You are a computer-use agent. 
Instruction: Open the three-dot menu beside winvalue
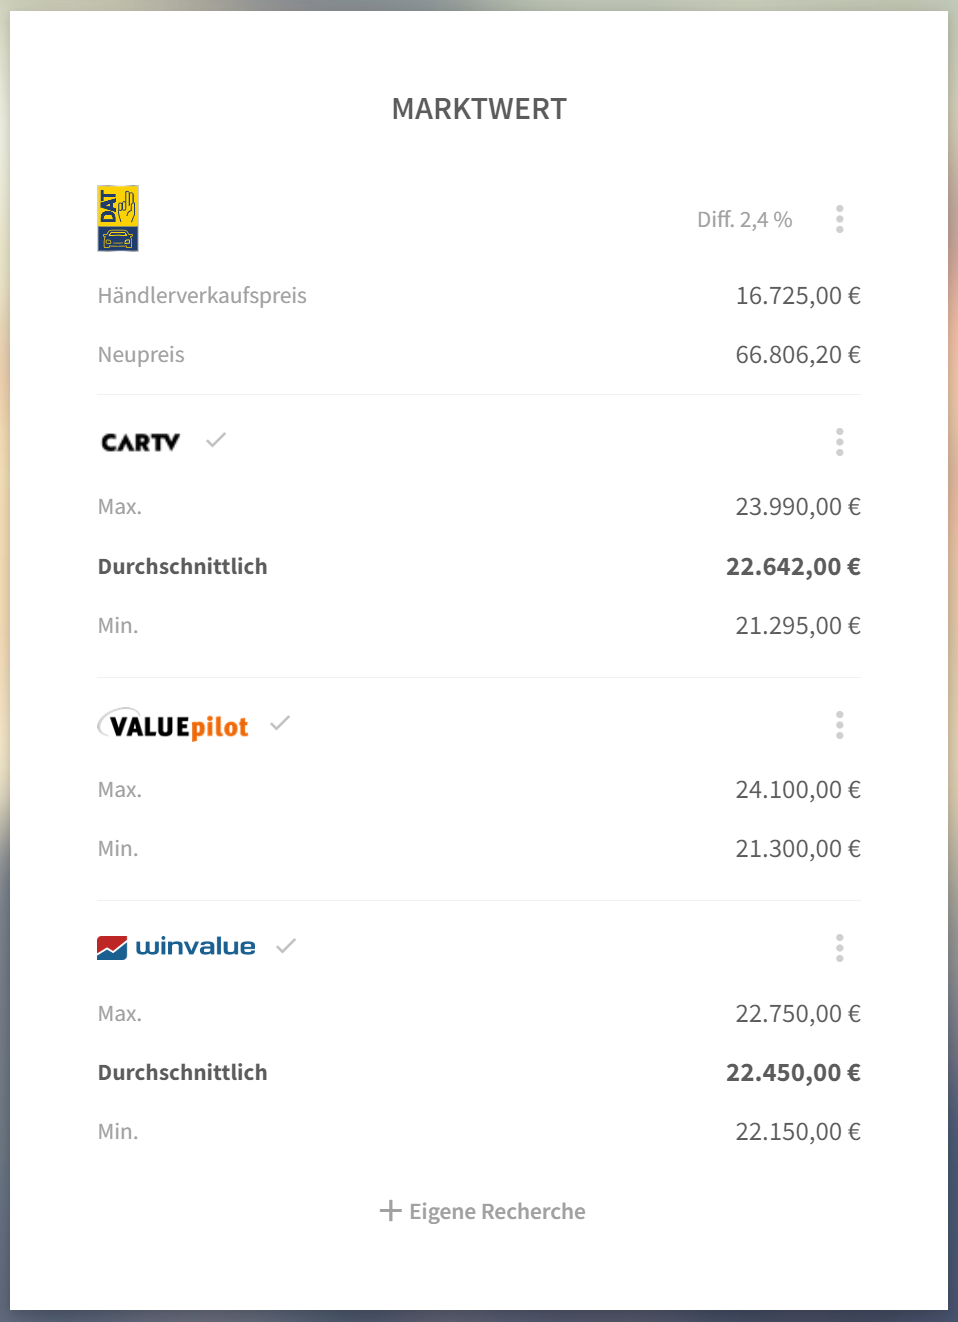pos(840,948)
